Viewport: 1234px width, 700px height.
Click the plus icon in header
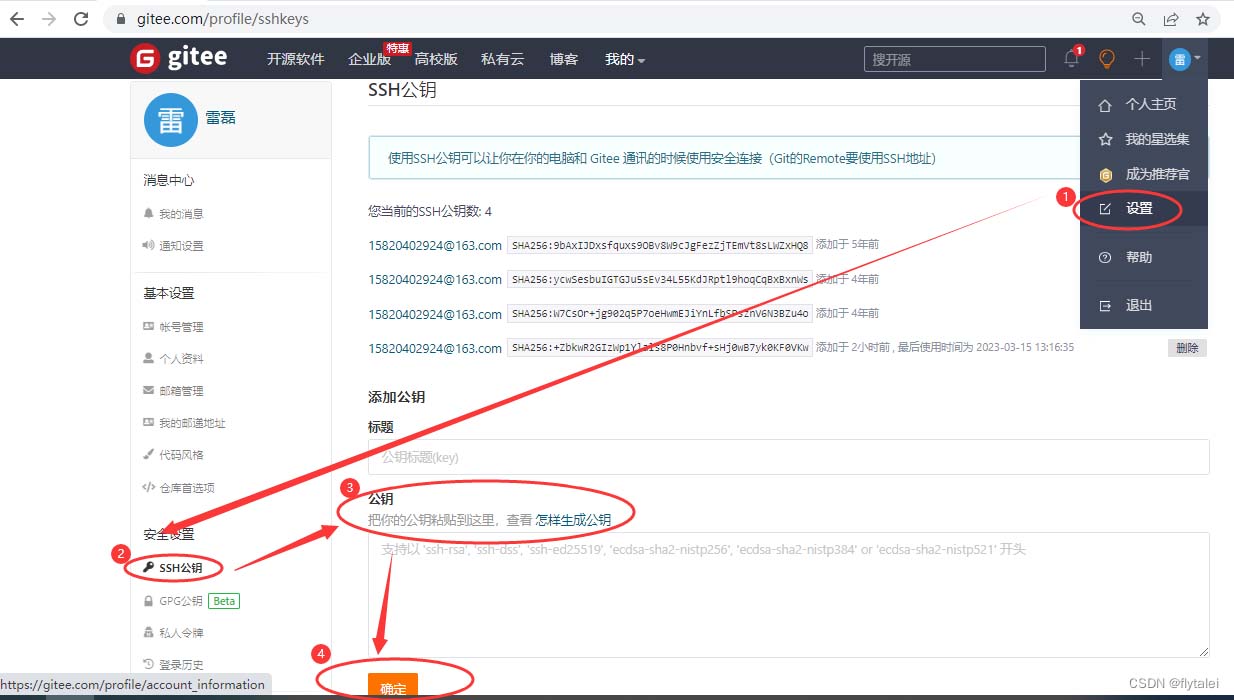pos(1142,59)
